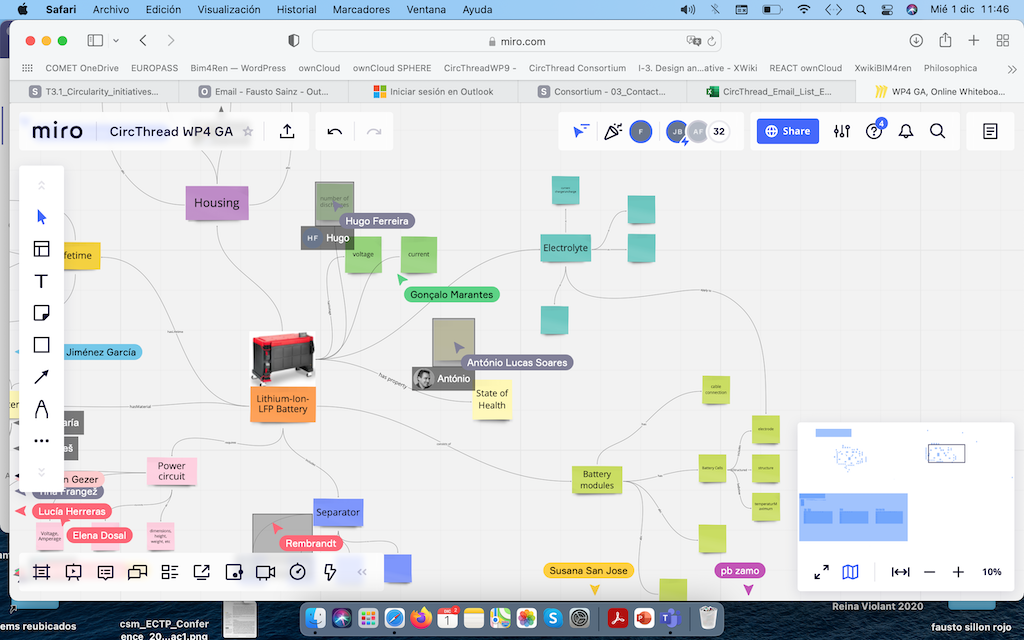Star the CircThread WP4 GA board
Image resolution: width=1024 pixels, height=640 pixels.
(x=248, y=131)
